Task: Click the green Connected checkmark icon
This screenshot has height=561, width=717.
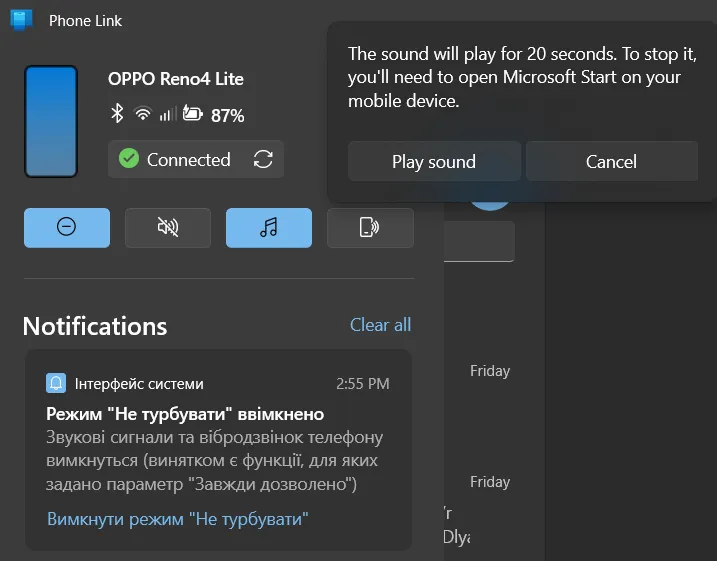Action: click(129, 159)
